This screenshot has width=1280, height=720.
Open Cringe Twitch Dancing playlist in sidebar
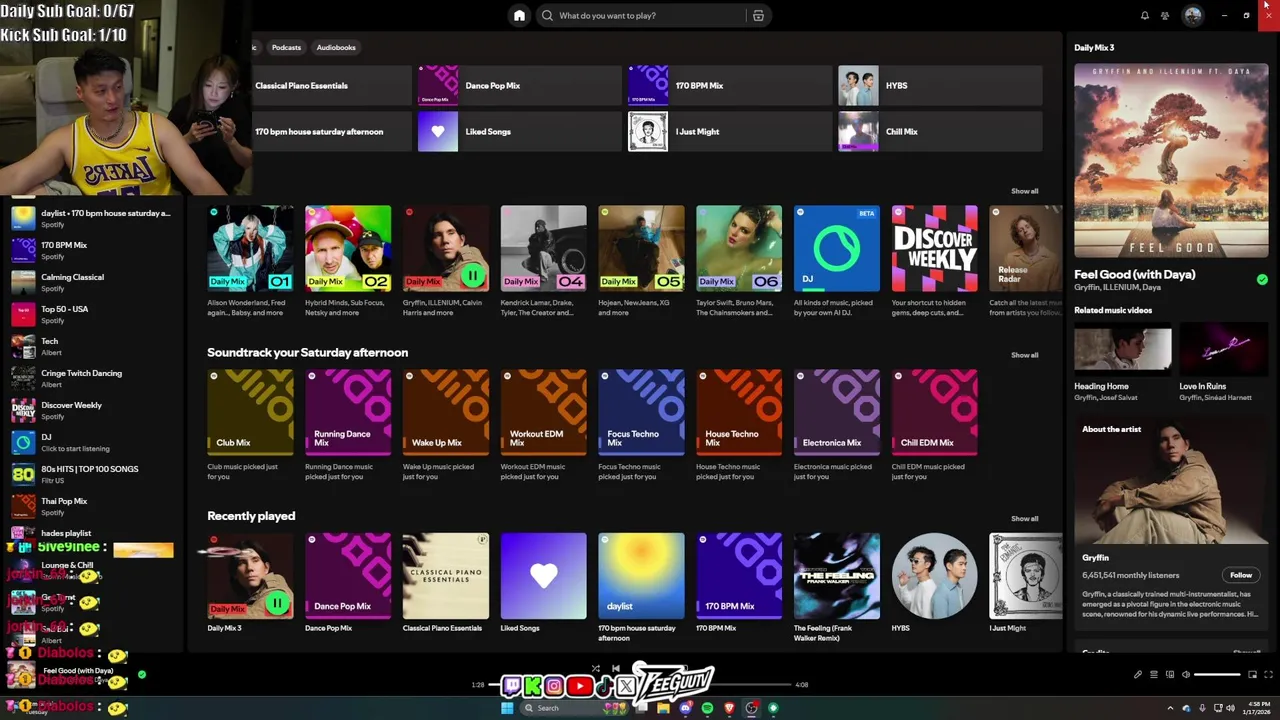pyautogui.click(x=95, y=378)
